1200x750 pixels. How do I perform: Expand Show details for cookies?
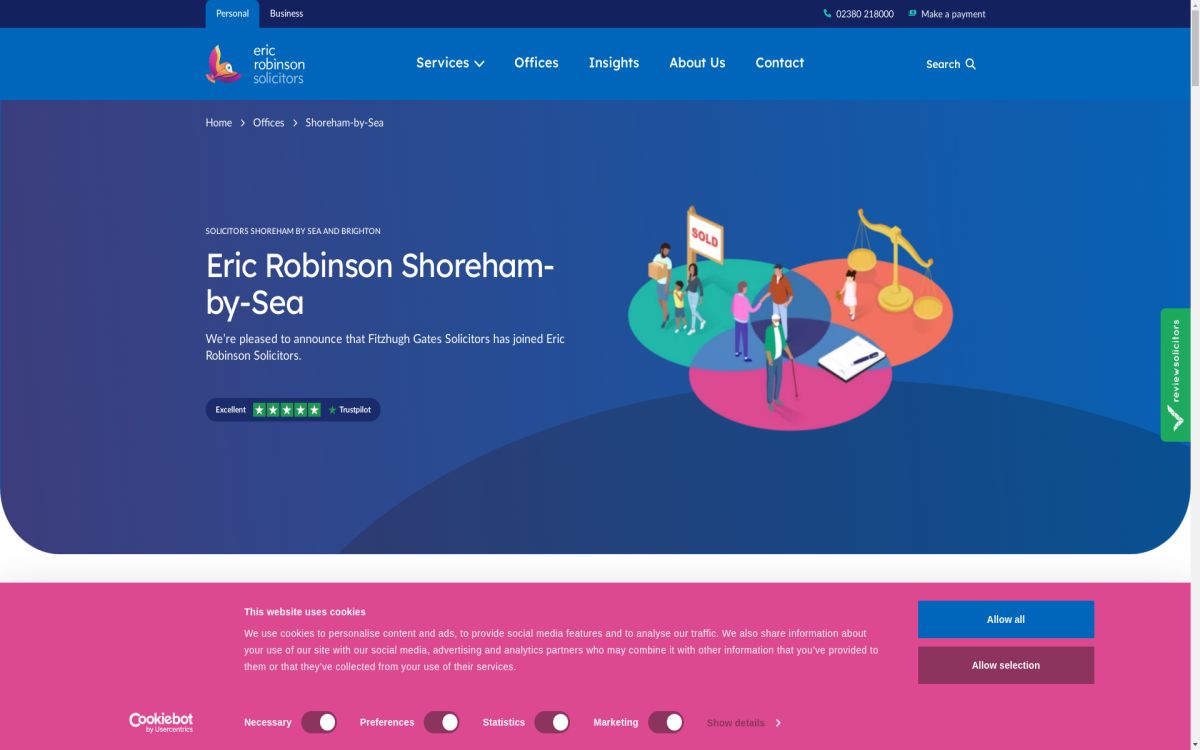click(x=743, y=723)
